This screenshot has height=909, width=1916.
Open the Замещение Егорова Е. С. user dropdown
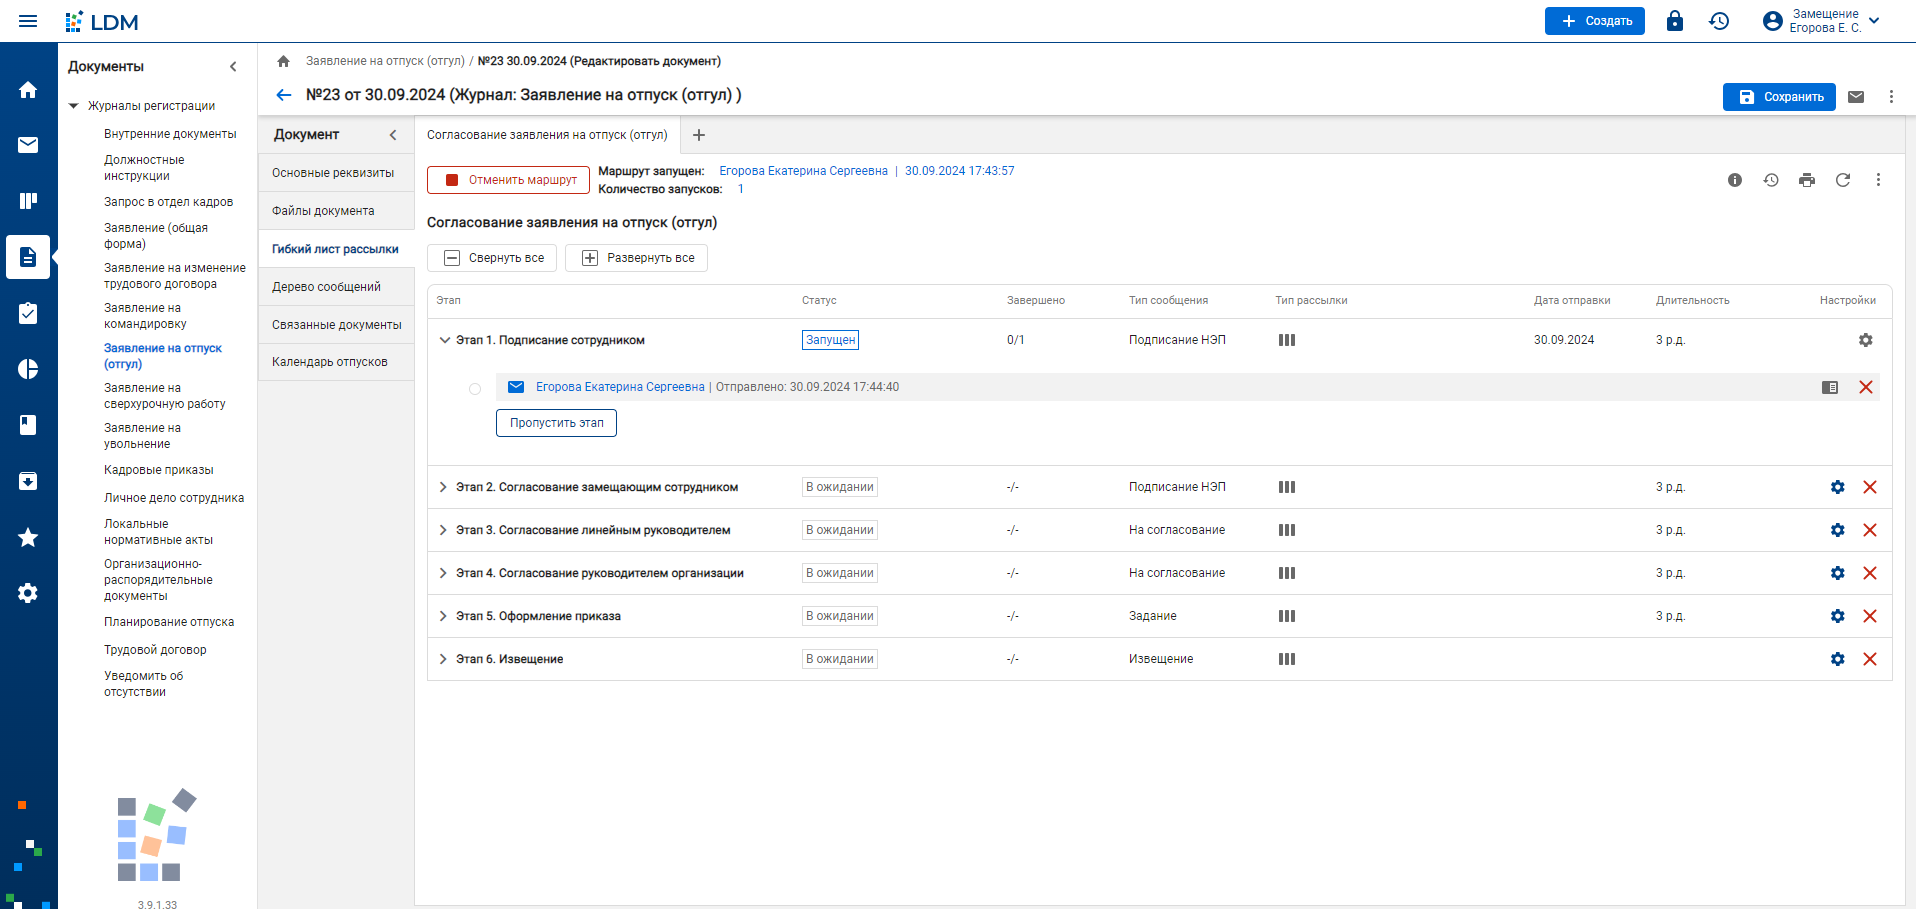1821,21
